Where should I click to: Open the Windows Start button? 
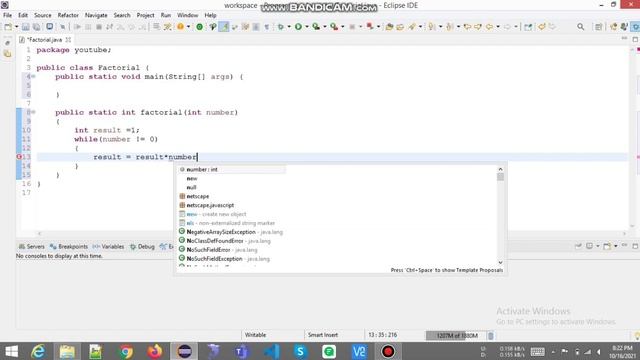click(x=11, y=351)
